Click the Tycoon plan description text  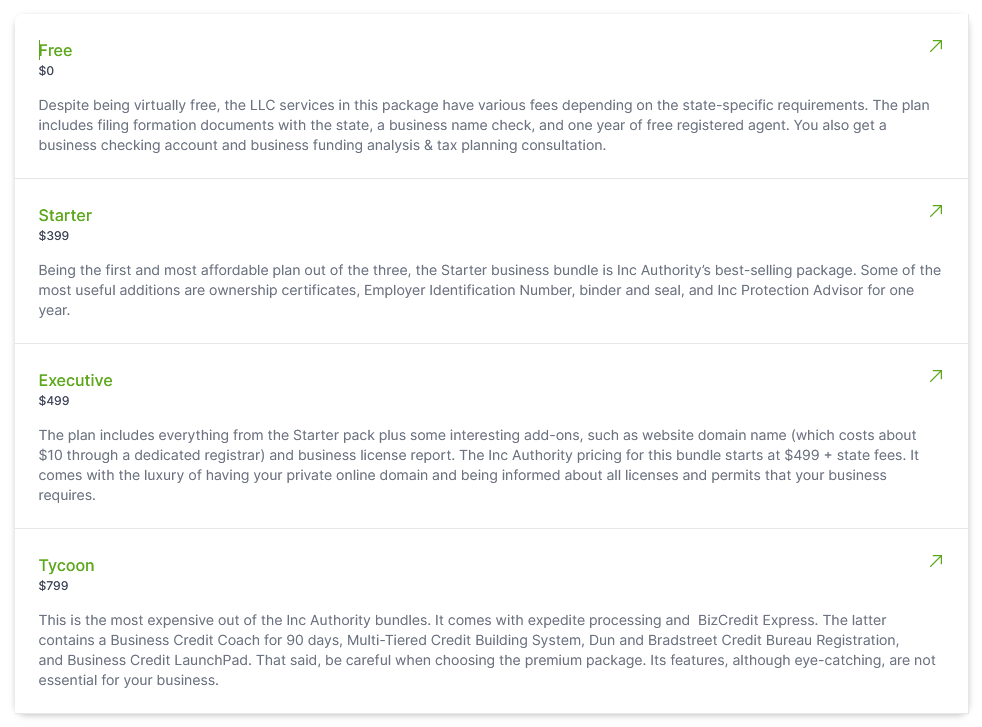(487, 650)
